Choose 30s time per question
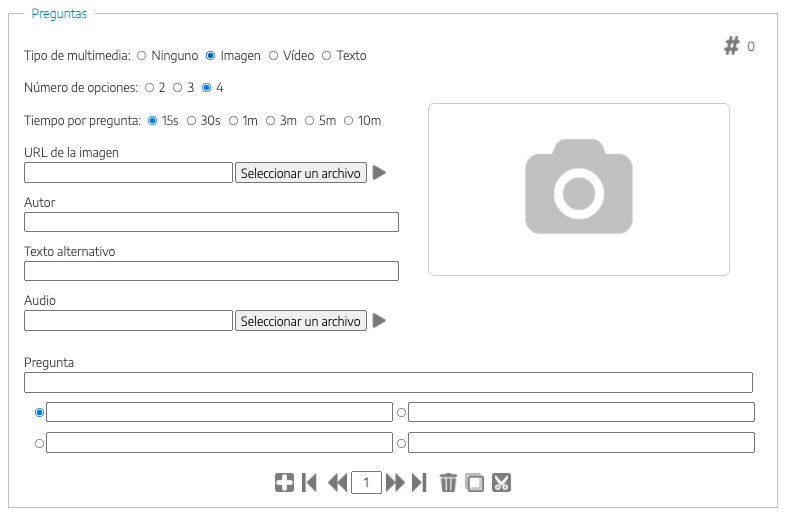Viewport: 788px width, 516px height. click(192, 121)
